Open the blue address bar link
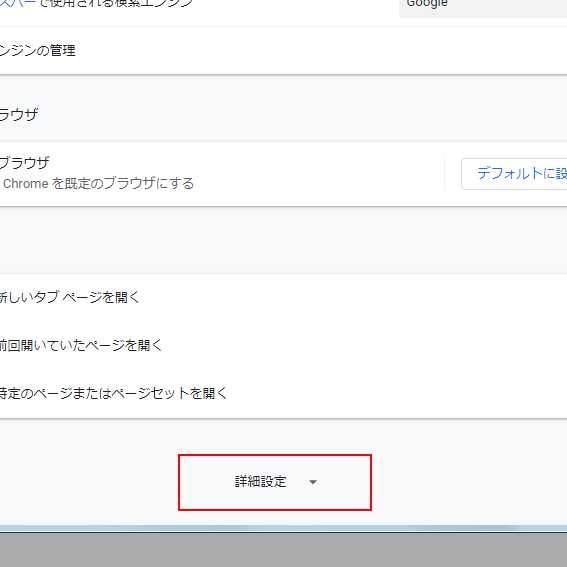The height and width of the screenshot is (567, 567). click(18, 4)
